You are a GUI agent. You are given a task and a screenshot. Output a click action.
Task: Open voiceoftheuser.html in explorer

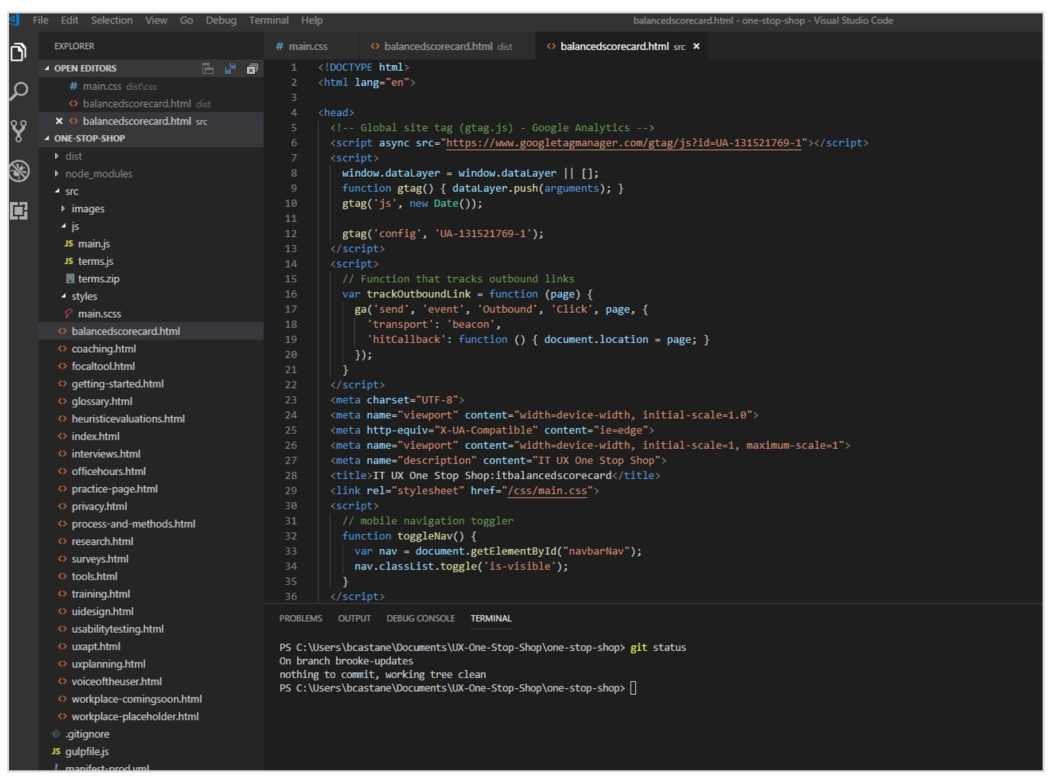pos(151,681)
